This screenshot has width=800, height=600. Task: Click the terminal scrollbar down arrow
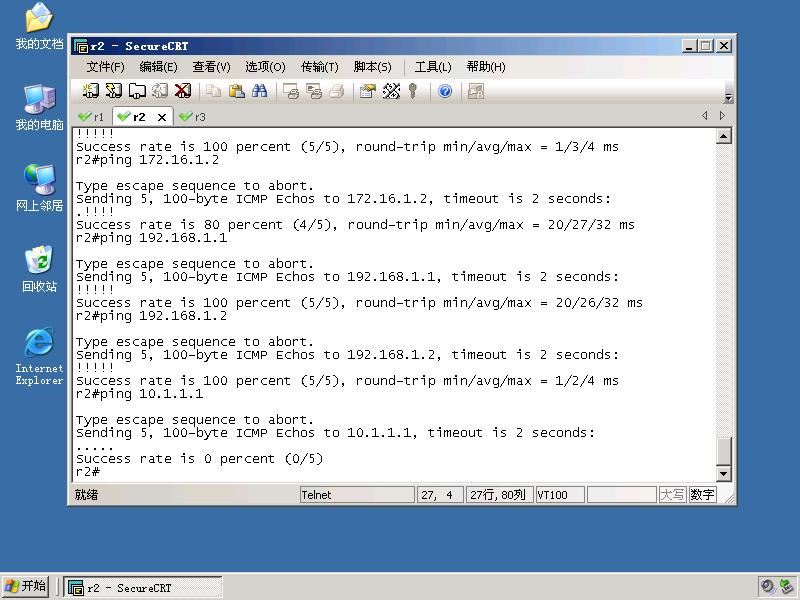723,473
